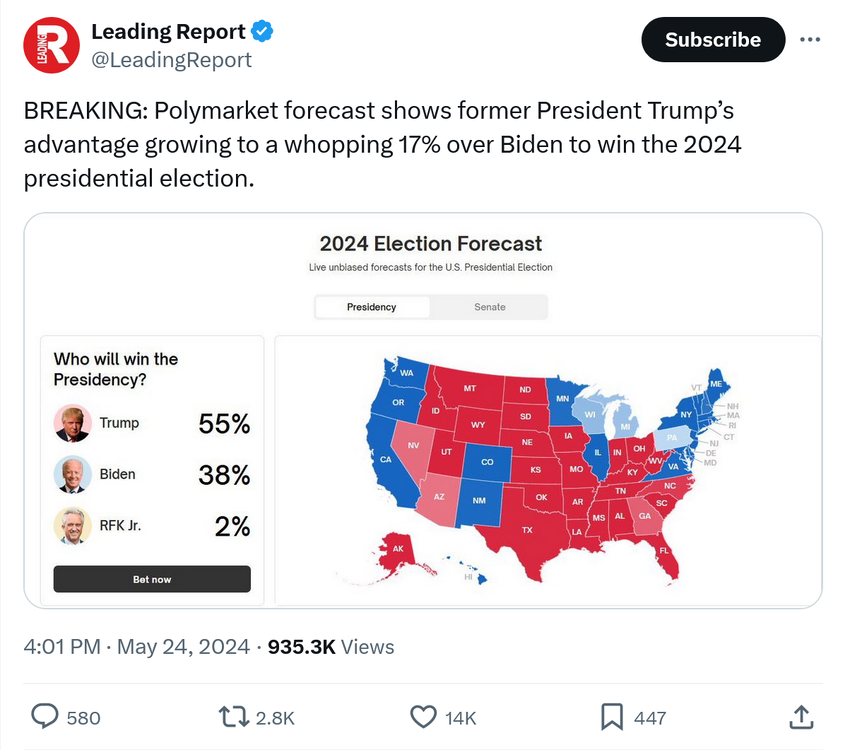Open the three-dot more options menu
This screenshot has height=750, width=845.
pos(810,40)
